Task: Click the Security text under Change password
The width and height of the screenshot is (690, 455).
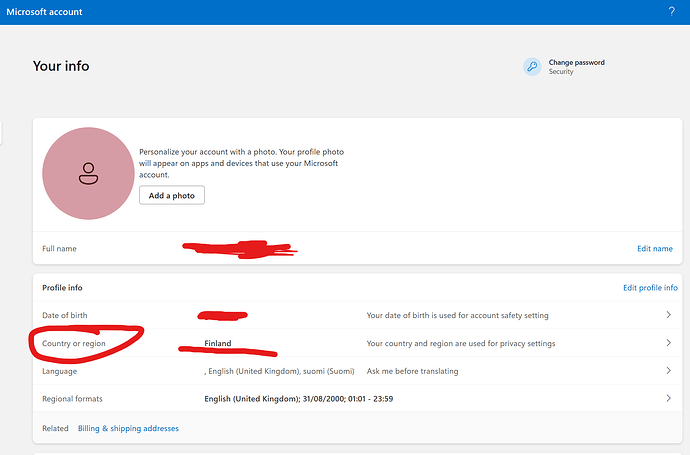Action: point(561,71)
